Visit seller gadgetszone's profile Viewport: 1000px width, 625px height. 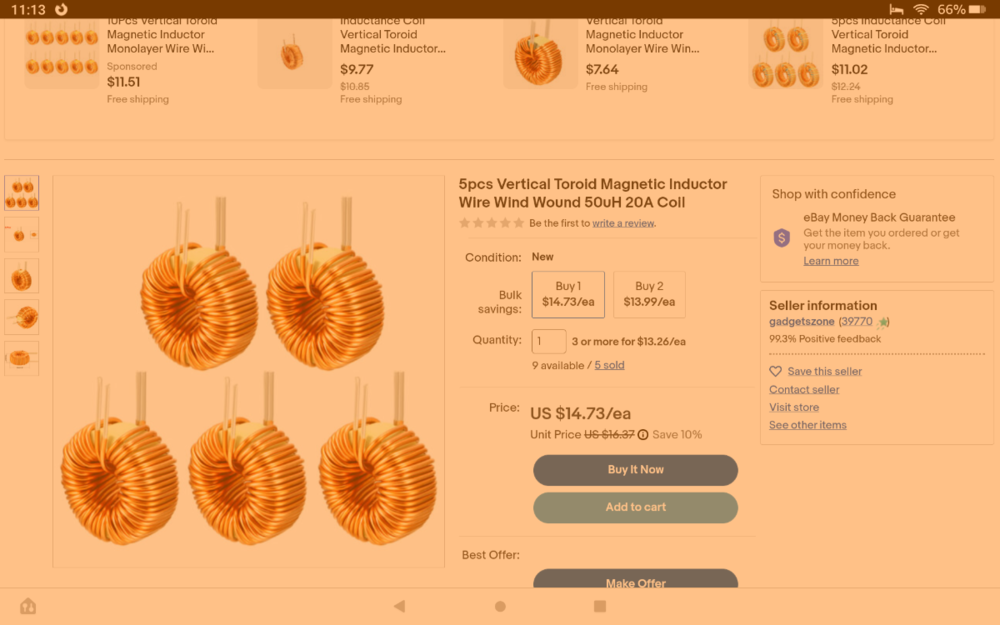click(x=801, y=321)
